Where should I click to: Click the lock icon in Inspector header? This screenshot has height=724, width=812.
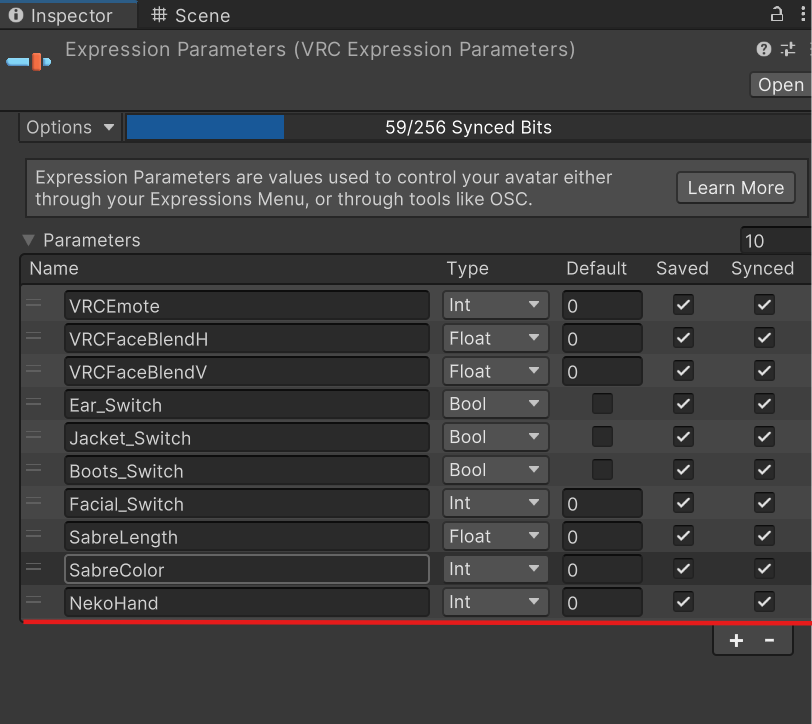(776, 14)
